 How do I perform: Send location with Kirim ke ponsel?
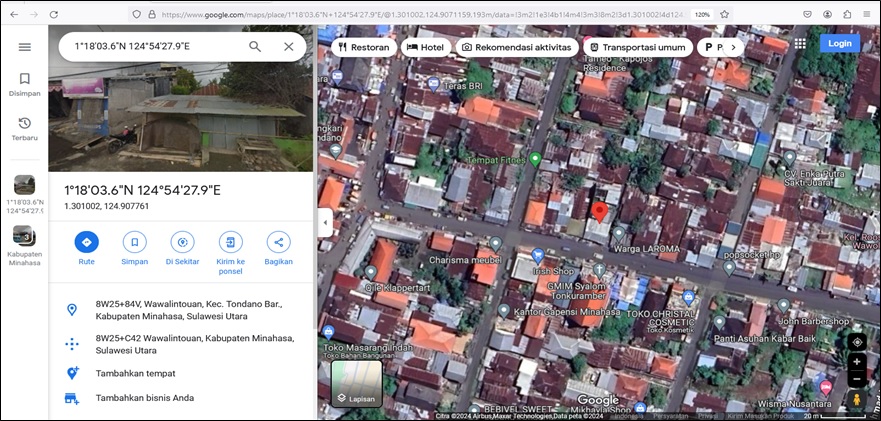point(230,242)
